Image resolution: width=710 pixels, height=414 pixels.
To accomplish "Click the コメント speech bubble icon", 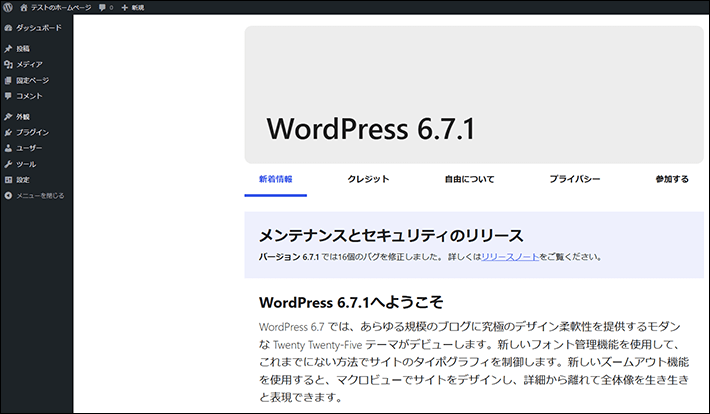I will (8, 96).
